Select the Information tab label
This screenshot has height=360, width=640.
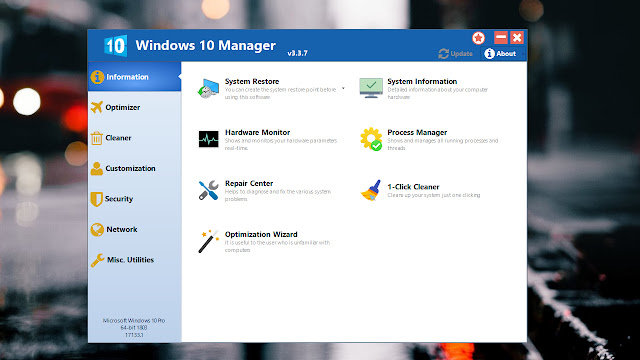127,77
